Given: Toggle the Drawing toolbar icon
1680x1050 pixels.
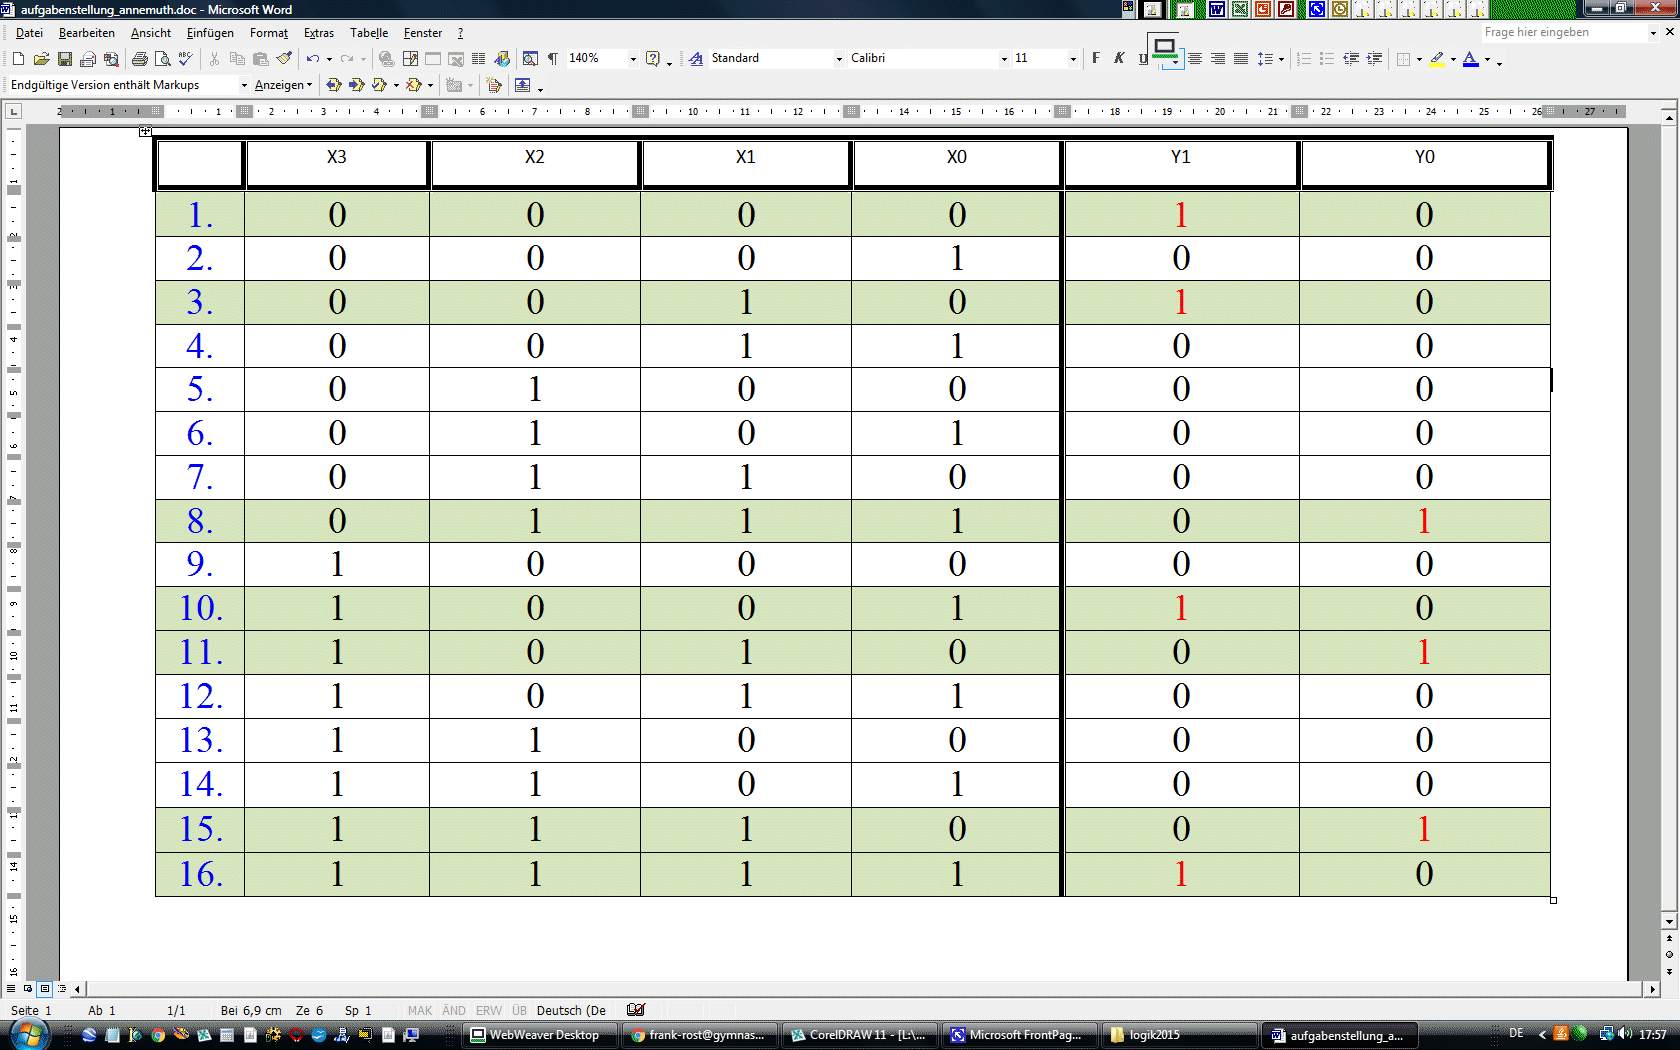Looking at the screenshot, I should coord(502,59).
